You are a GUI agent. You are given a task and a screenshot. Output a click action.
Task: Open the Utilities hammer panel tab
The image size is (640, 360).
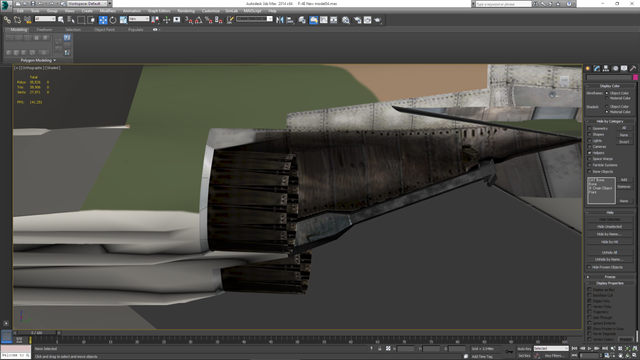633,69
